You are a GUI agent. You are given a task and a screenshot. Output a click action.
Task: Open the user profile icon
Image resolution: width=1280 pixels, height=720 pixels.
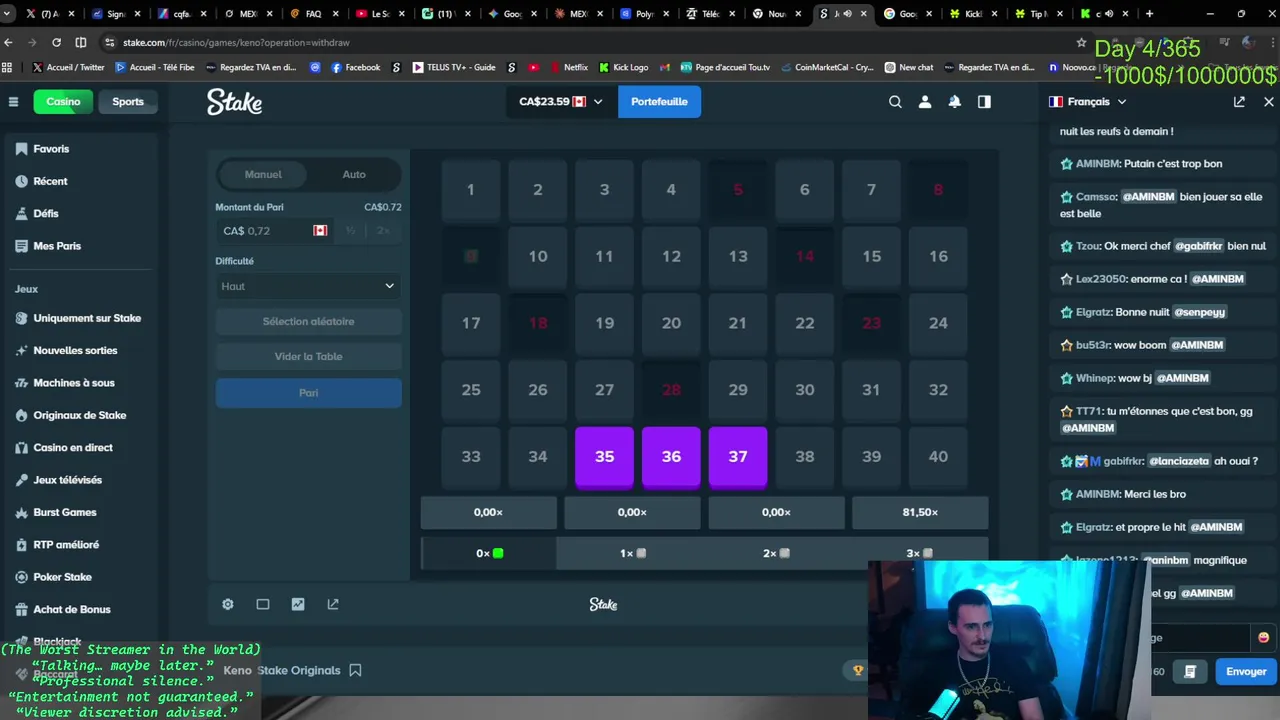pos(925,102)
